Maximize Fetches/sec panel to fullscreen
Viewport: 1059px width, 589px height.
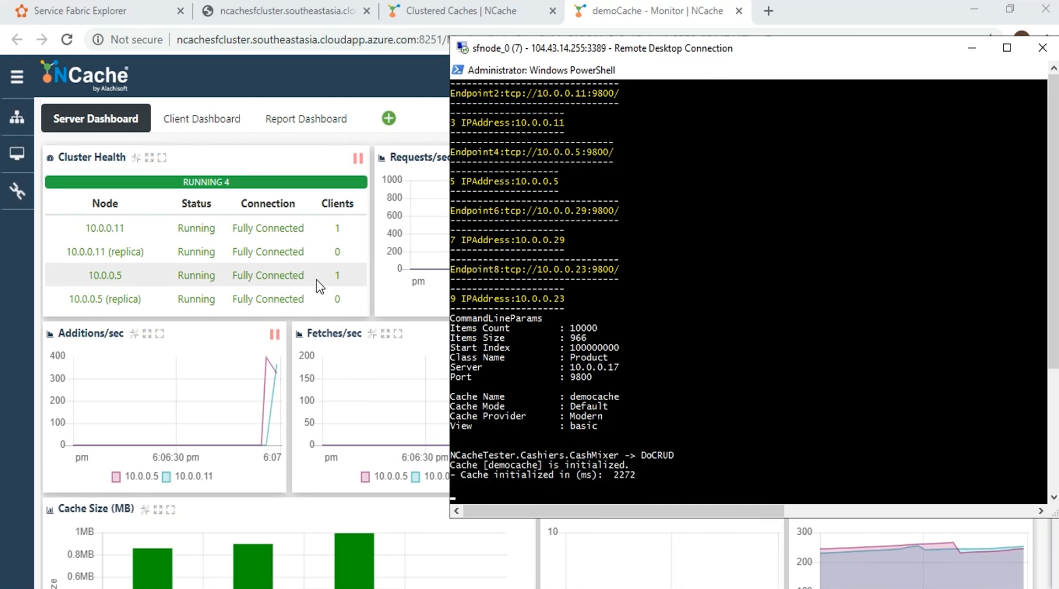[x=398, y=334]
